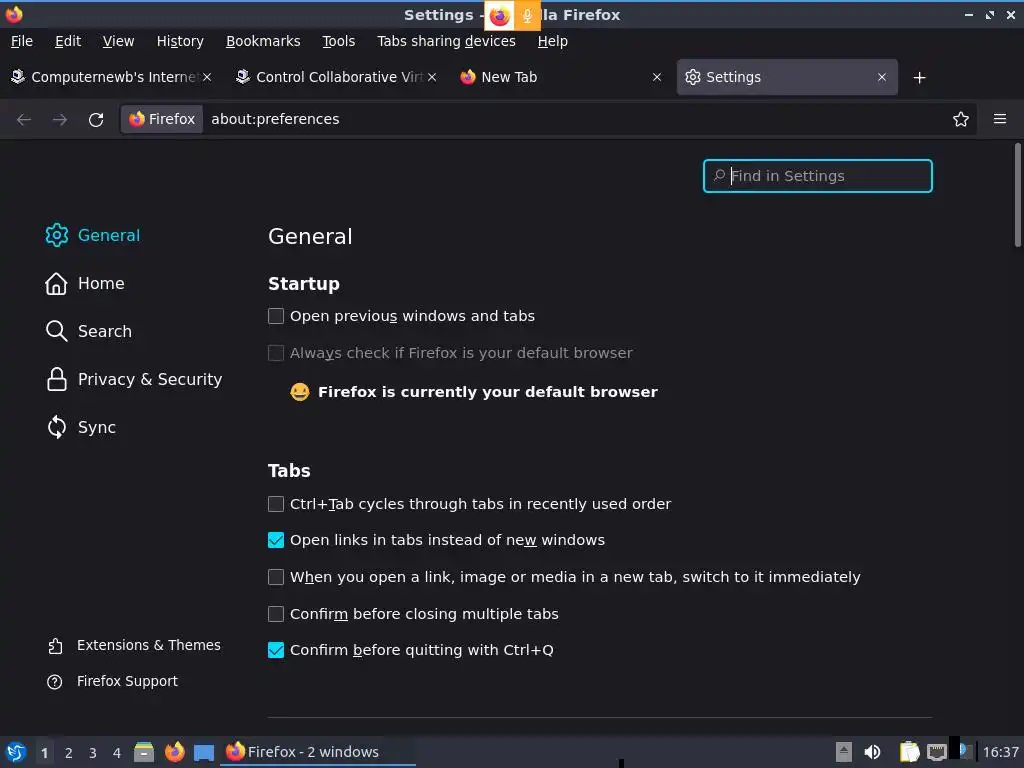Go to Privacy & Security settings

tap(134, 379)
